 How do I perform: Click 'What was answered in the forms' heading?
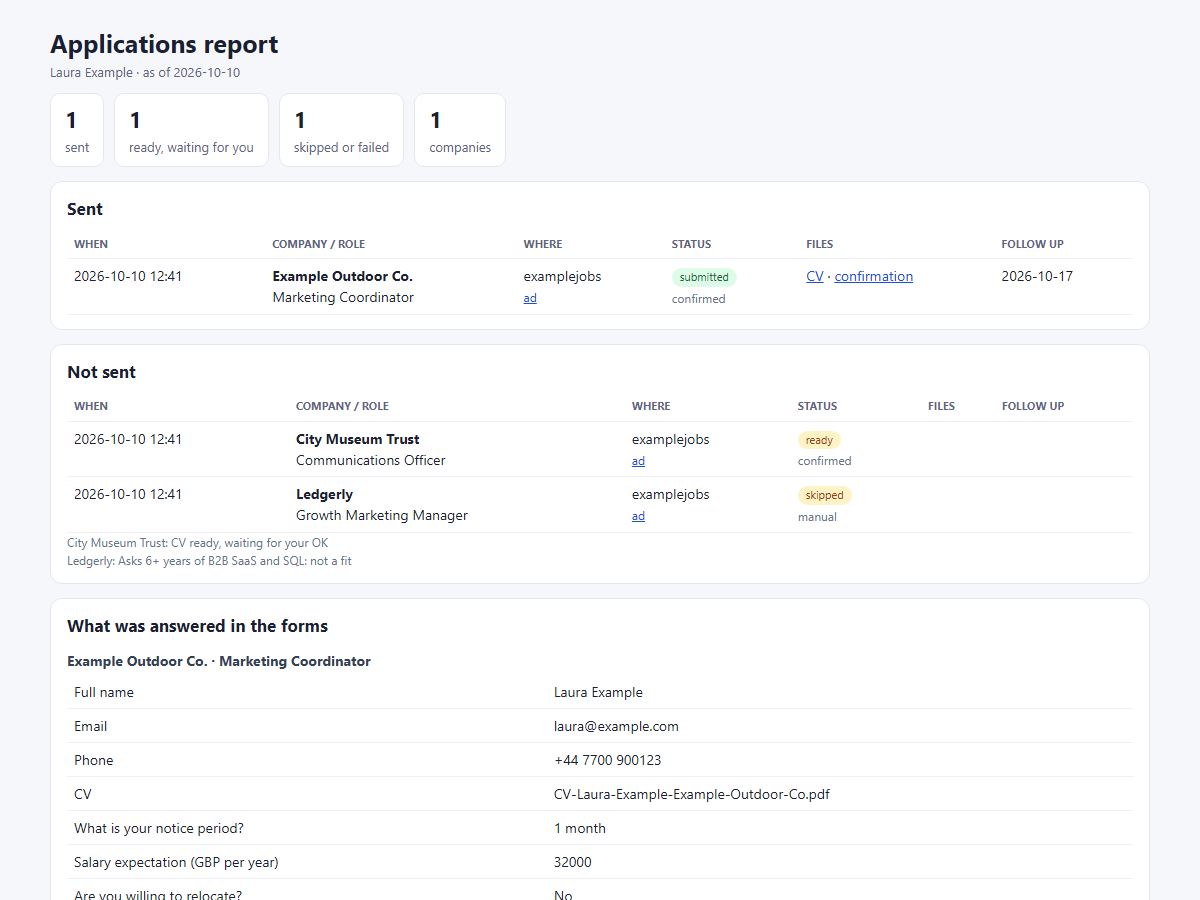(x=197, y=626)
